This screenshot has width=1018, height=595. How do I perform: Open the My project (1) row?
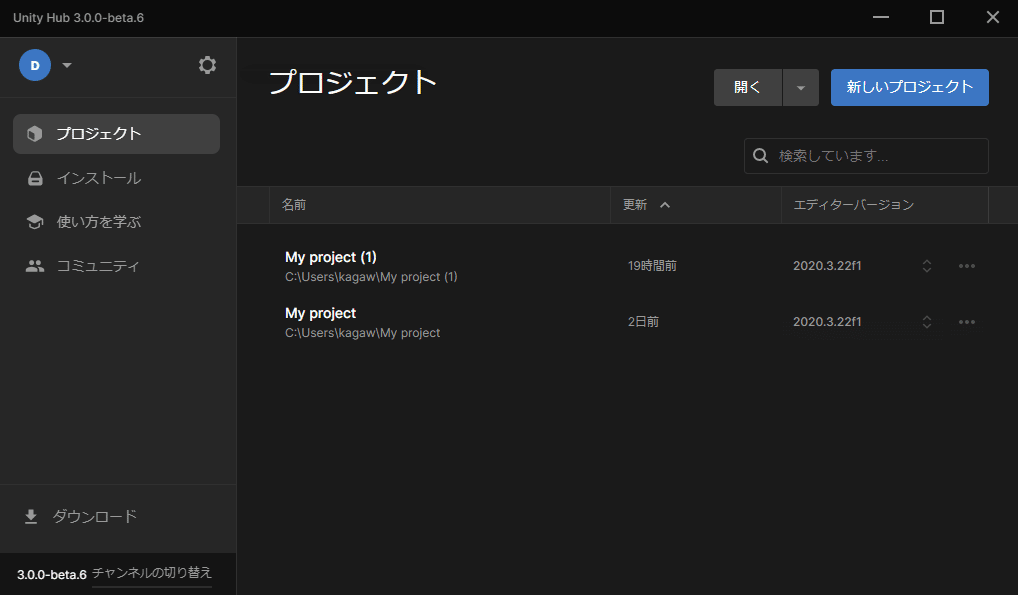tap(627, 266)
